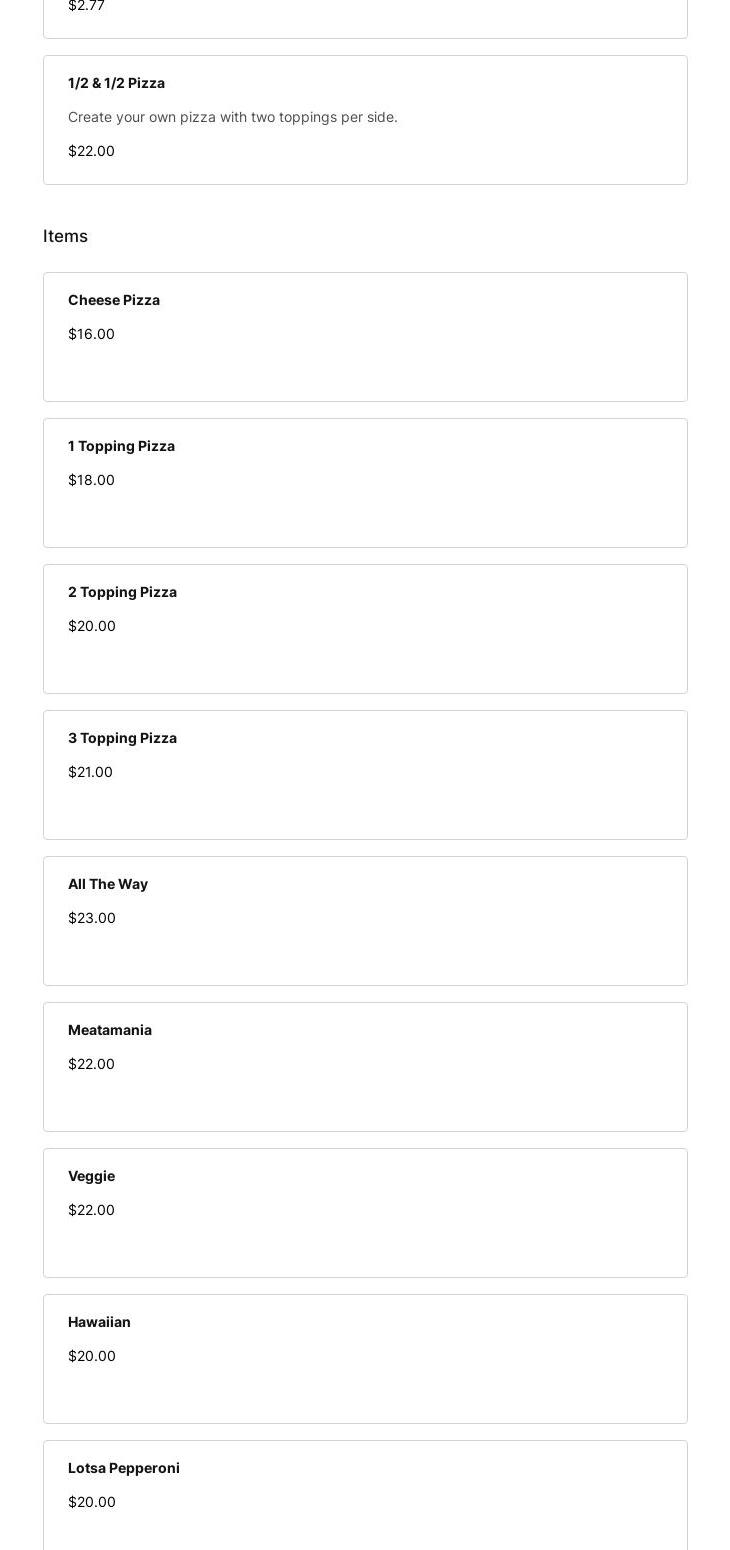Select the Hawaiian pizza card
This screenshot has height=1550, width=730.
click(x=365, y=1359)
